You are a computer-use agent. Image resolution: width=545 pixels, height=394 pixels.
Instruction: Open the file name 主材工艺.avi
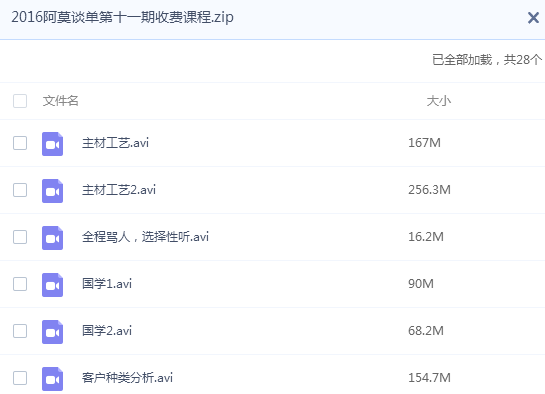[115, 143]
